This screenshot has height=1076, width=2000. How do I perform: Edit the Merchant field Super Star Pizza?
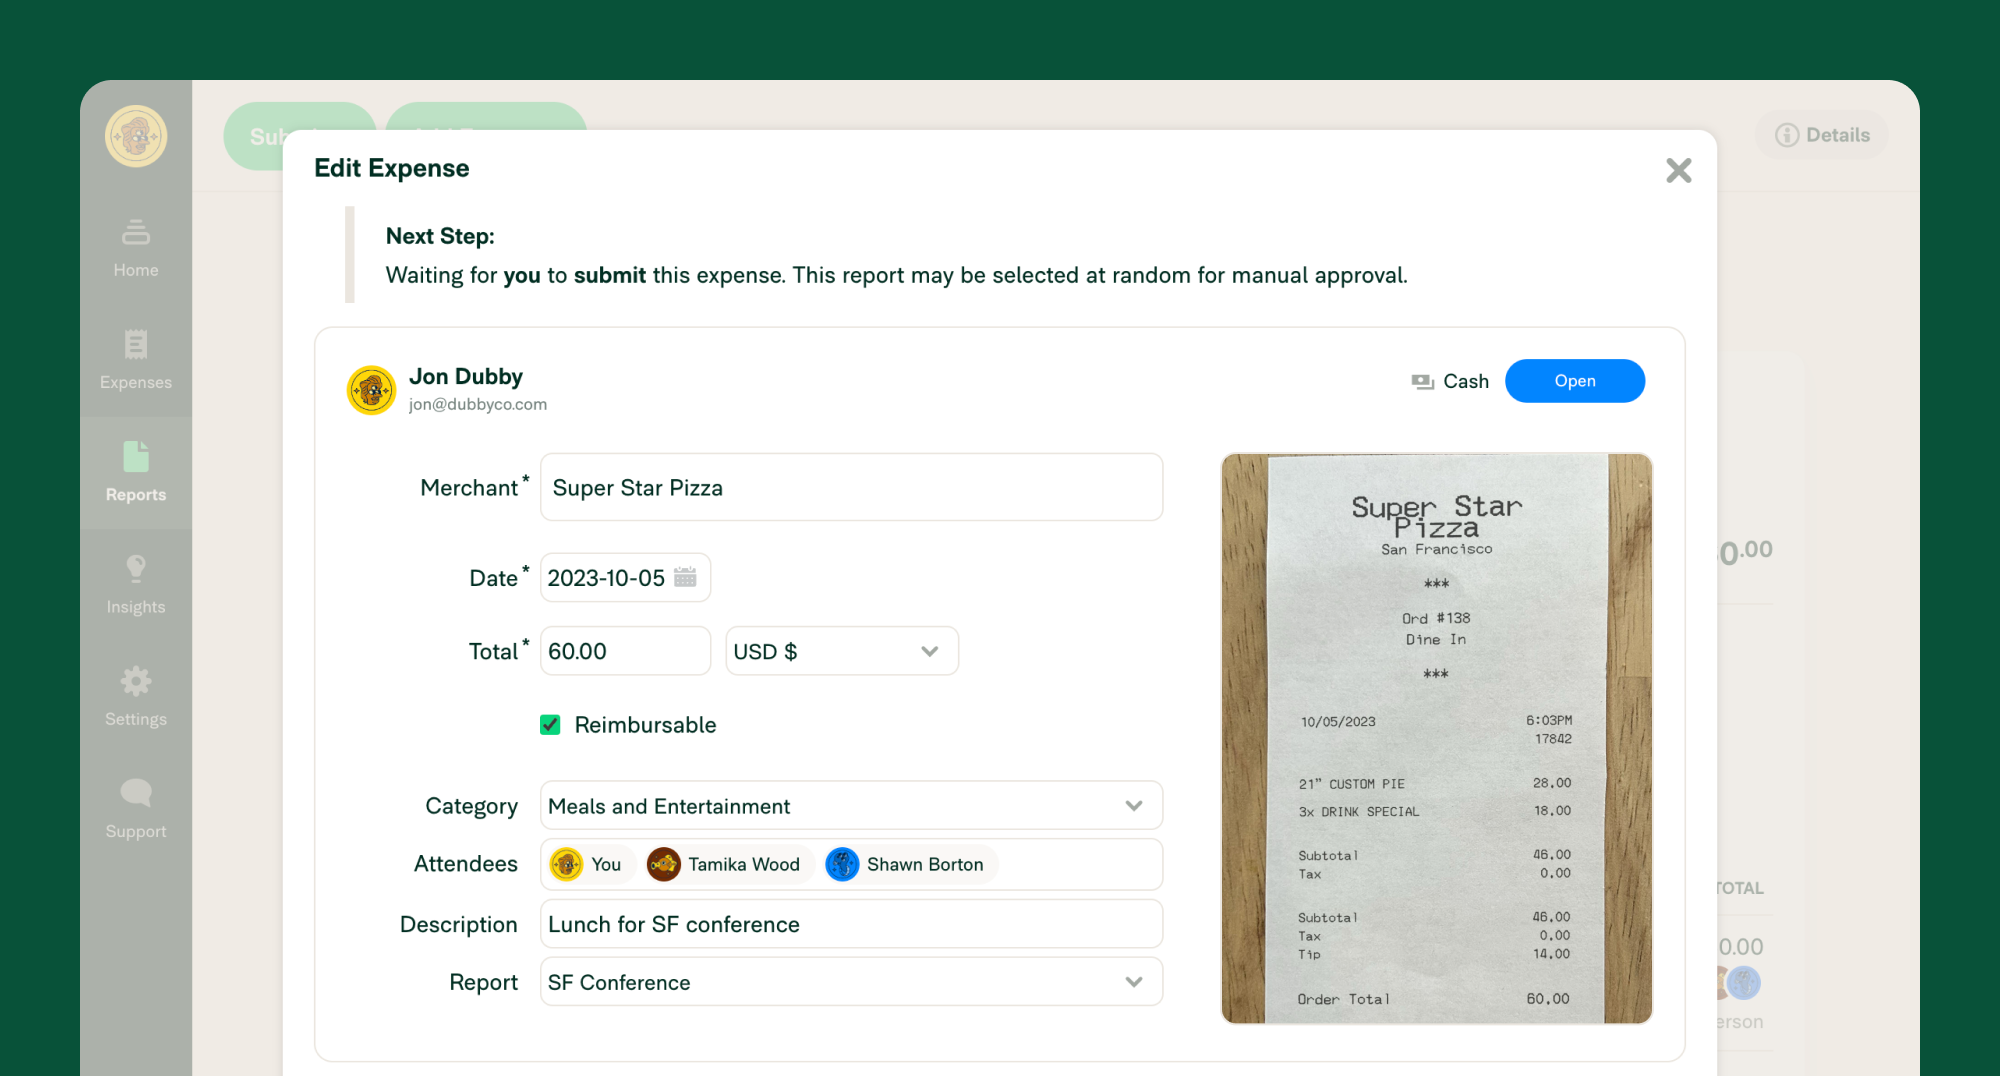[851, 487]
